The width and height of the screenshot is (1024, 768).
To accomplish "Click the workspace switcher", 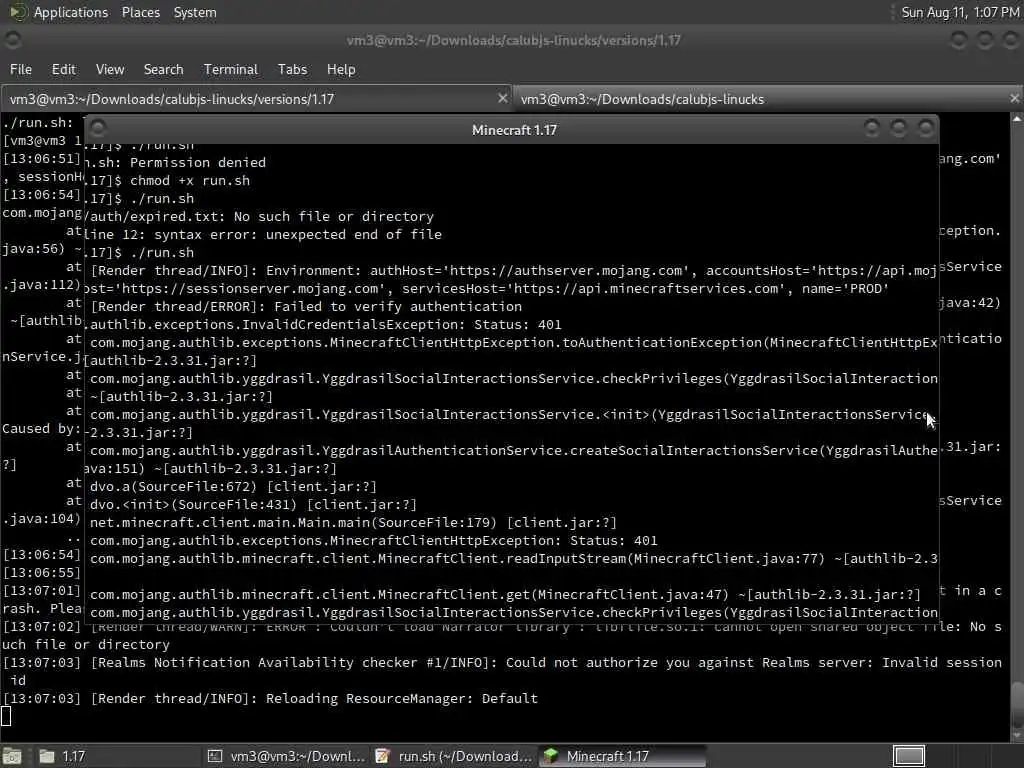I will pos(908,756).
